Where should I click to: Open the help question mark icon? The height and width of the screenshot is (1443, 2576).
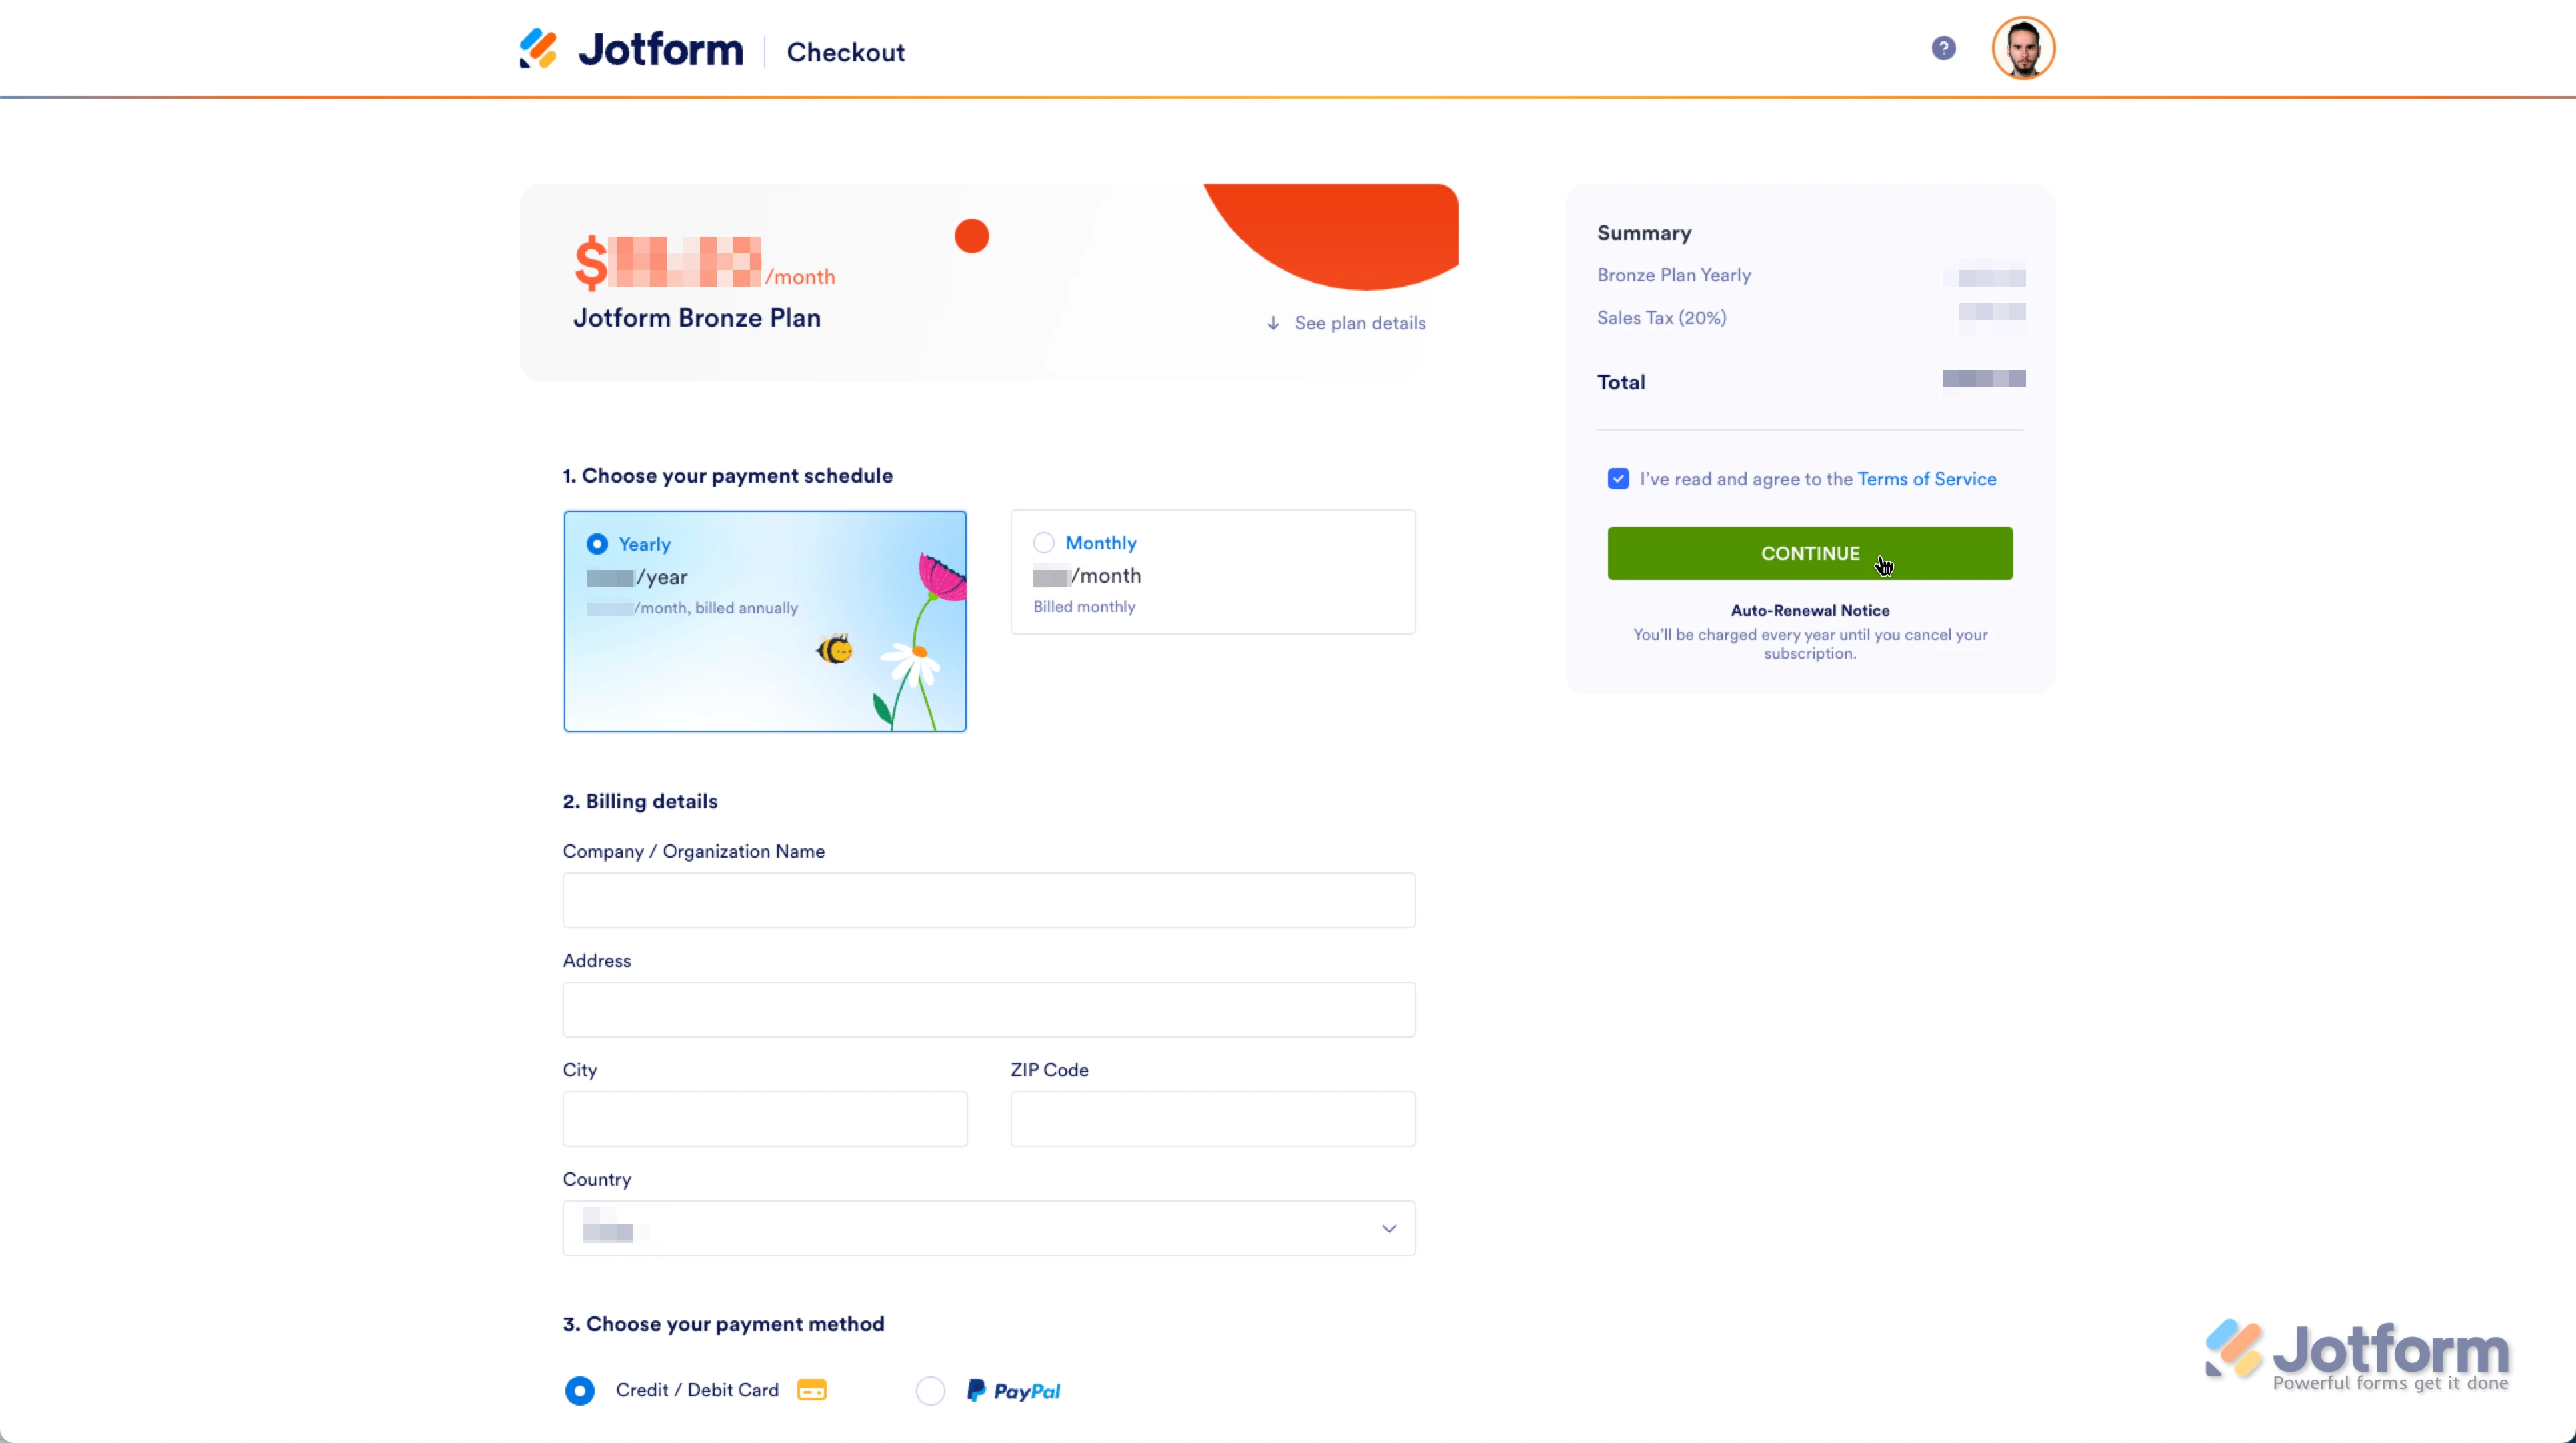[1943, 48]
